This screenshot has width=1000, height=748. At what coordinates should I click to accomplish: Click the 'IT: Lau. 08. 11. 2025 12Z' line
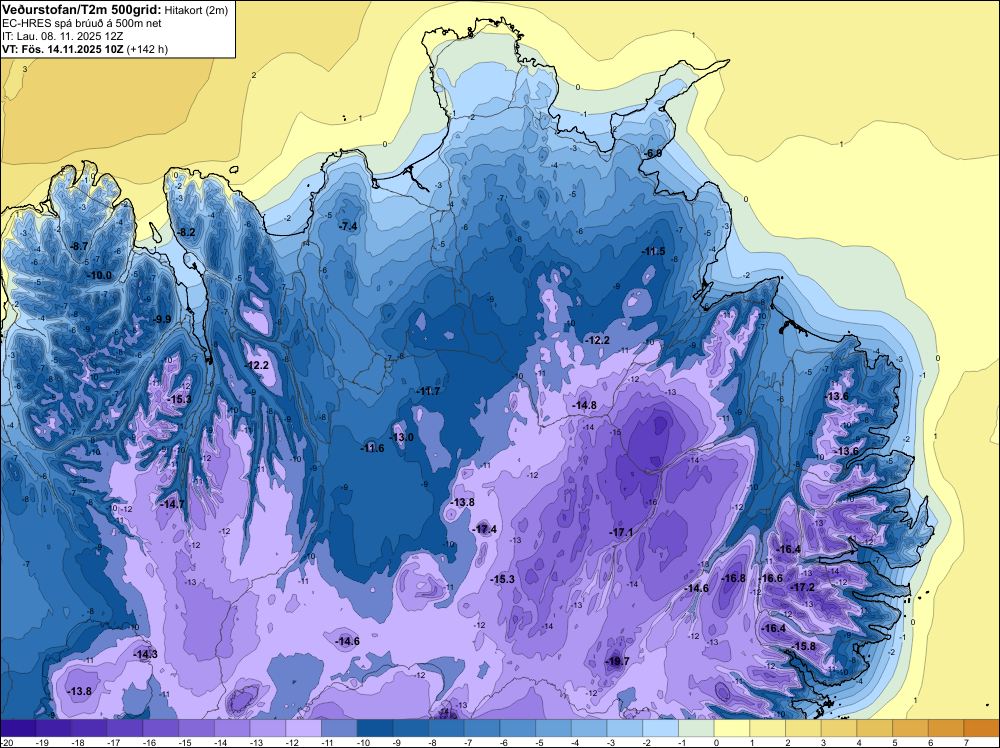click(61, 36)
